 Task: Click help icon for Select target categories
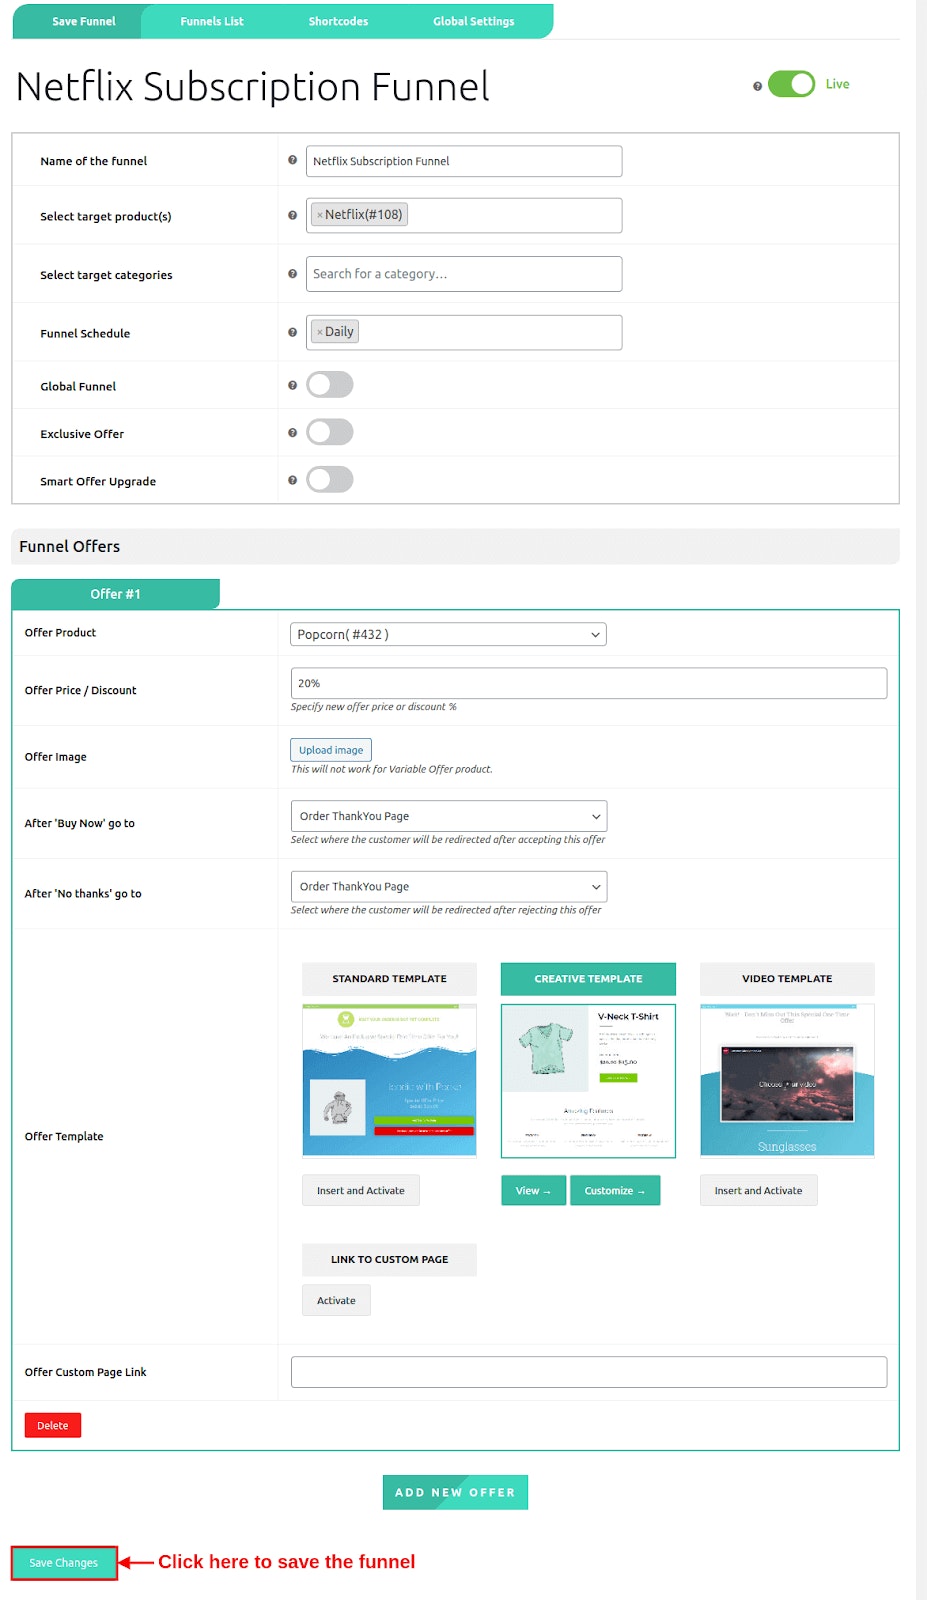click(292, 273)
